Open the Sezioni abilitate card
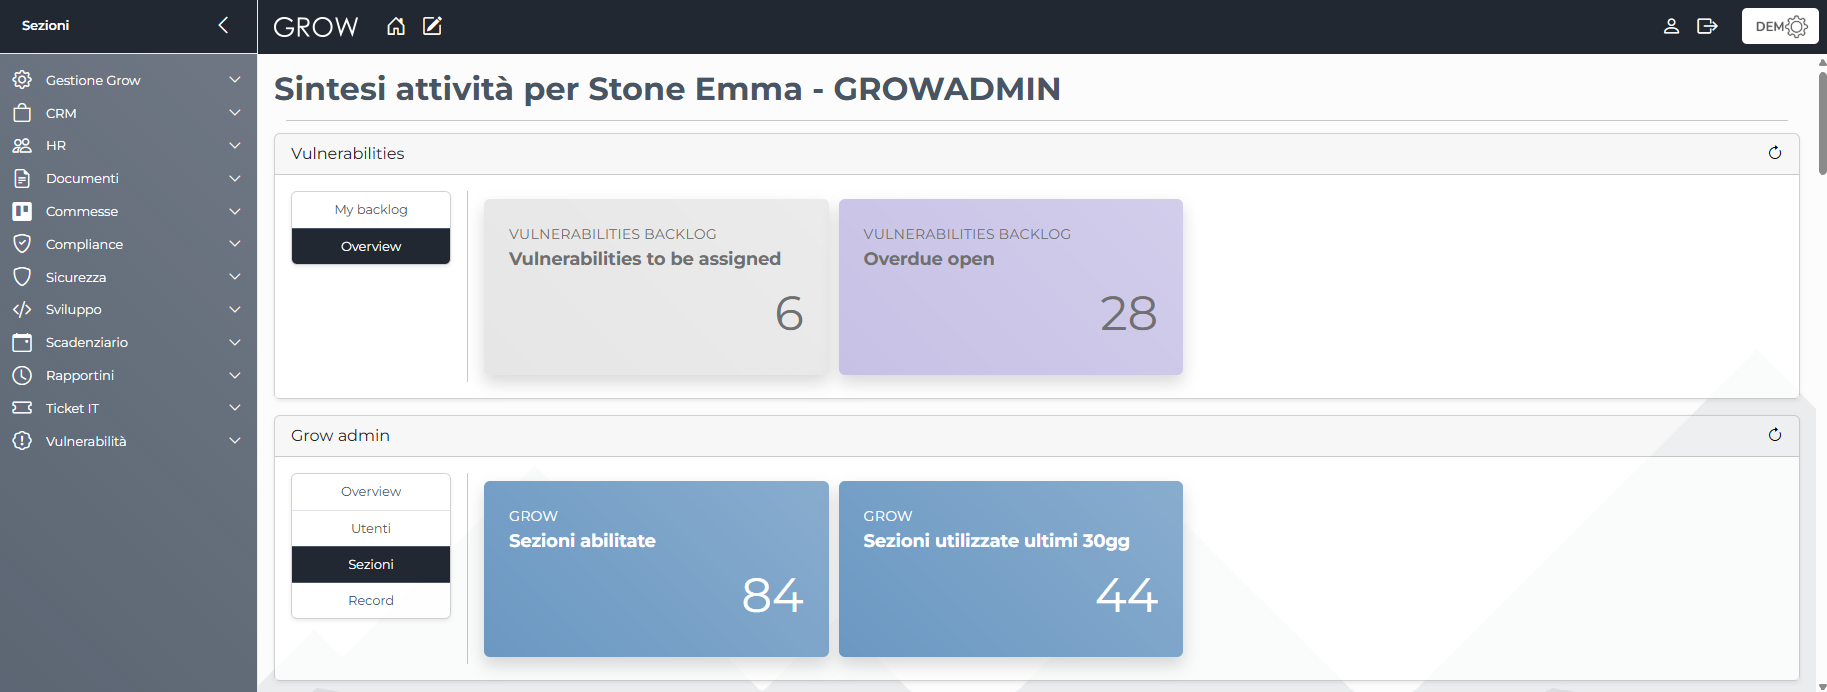 (x=656, y=569)
